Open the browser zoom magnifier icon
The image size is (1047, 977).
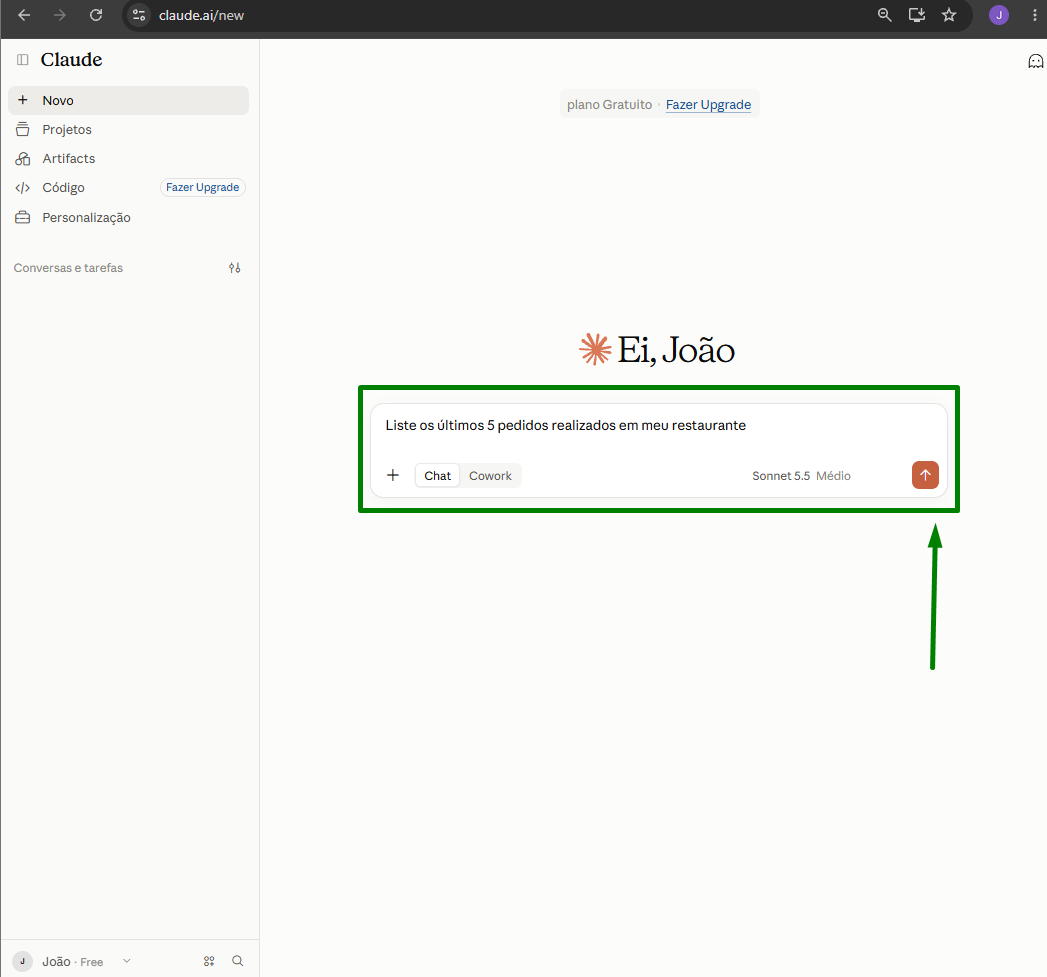(885, 15)
